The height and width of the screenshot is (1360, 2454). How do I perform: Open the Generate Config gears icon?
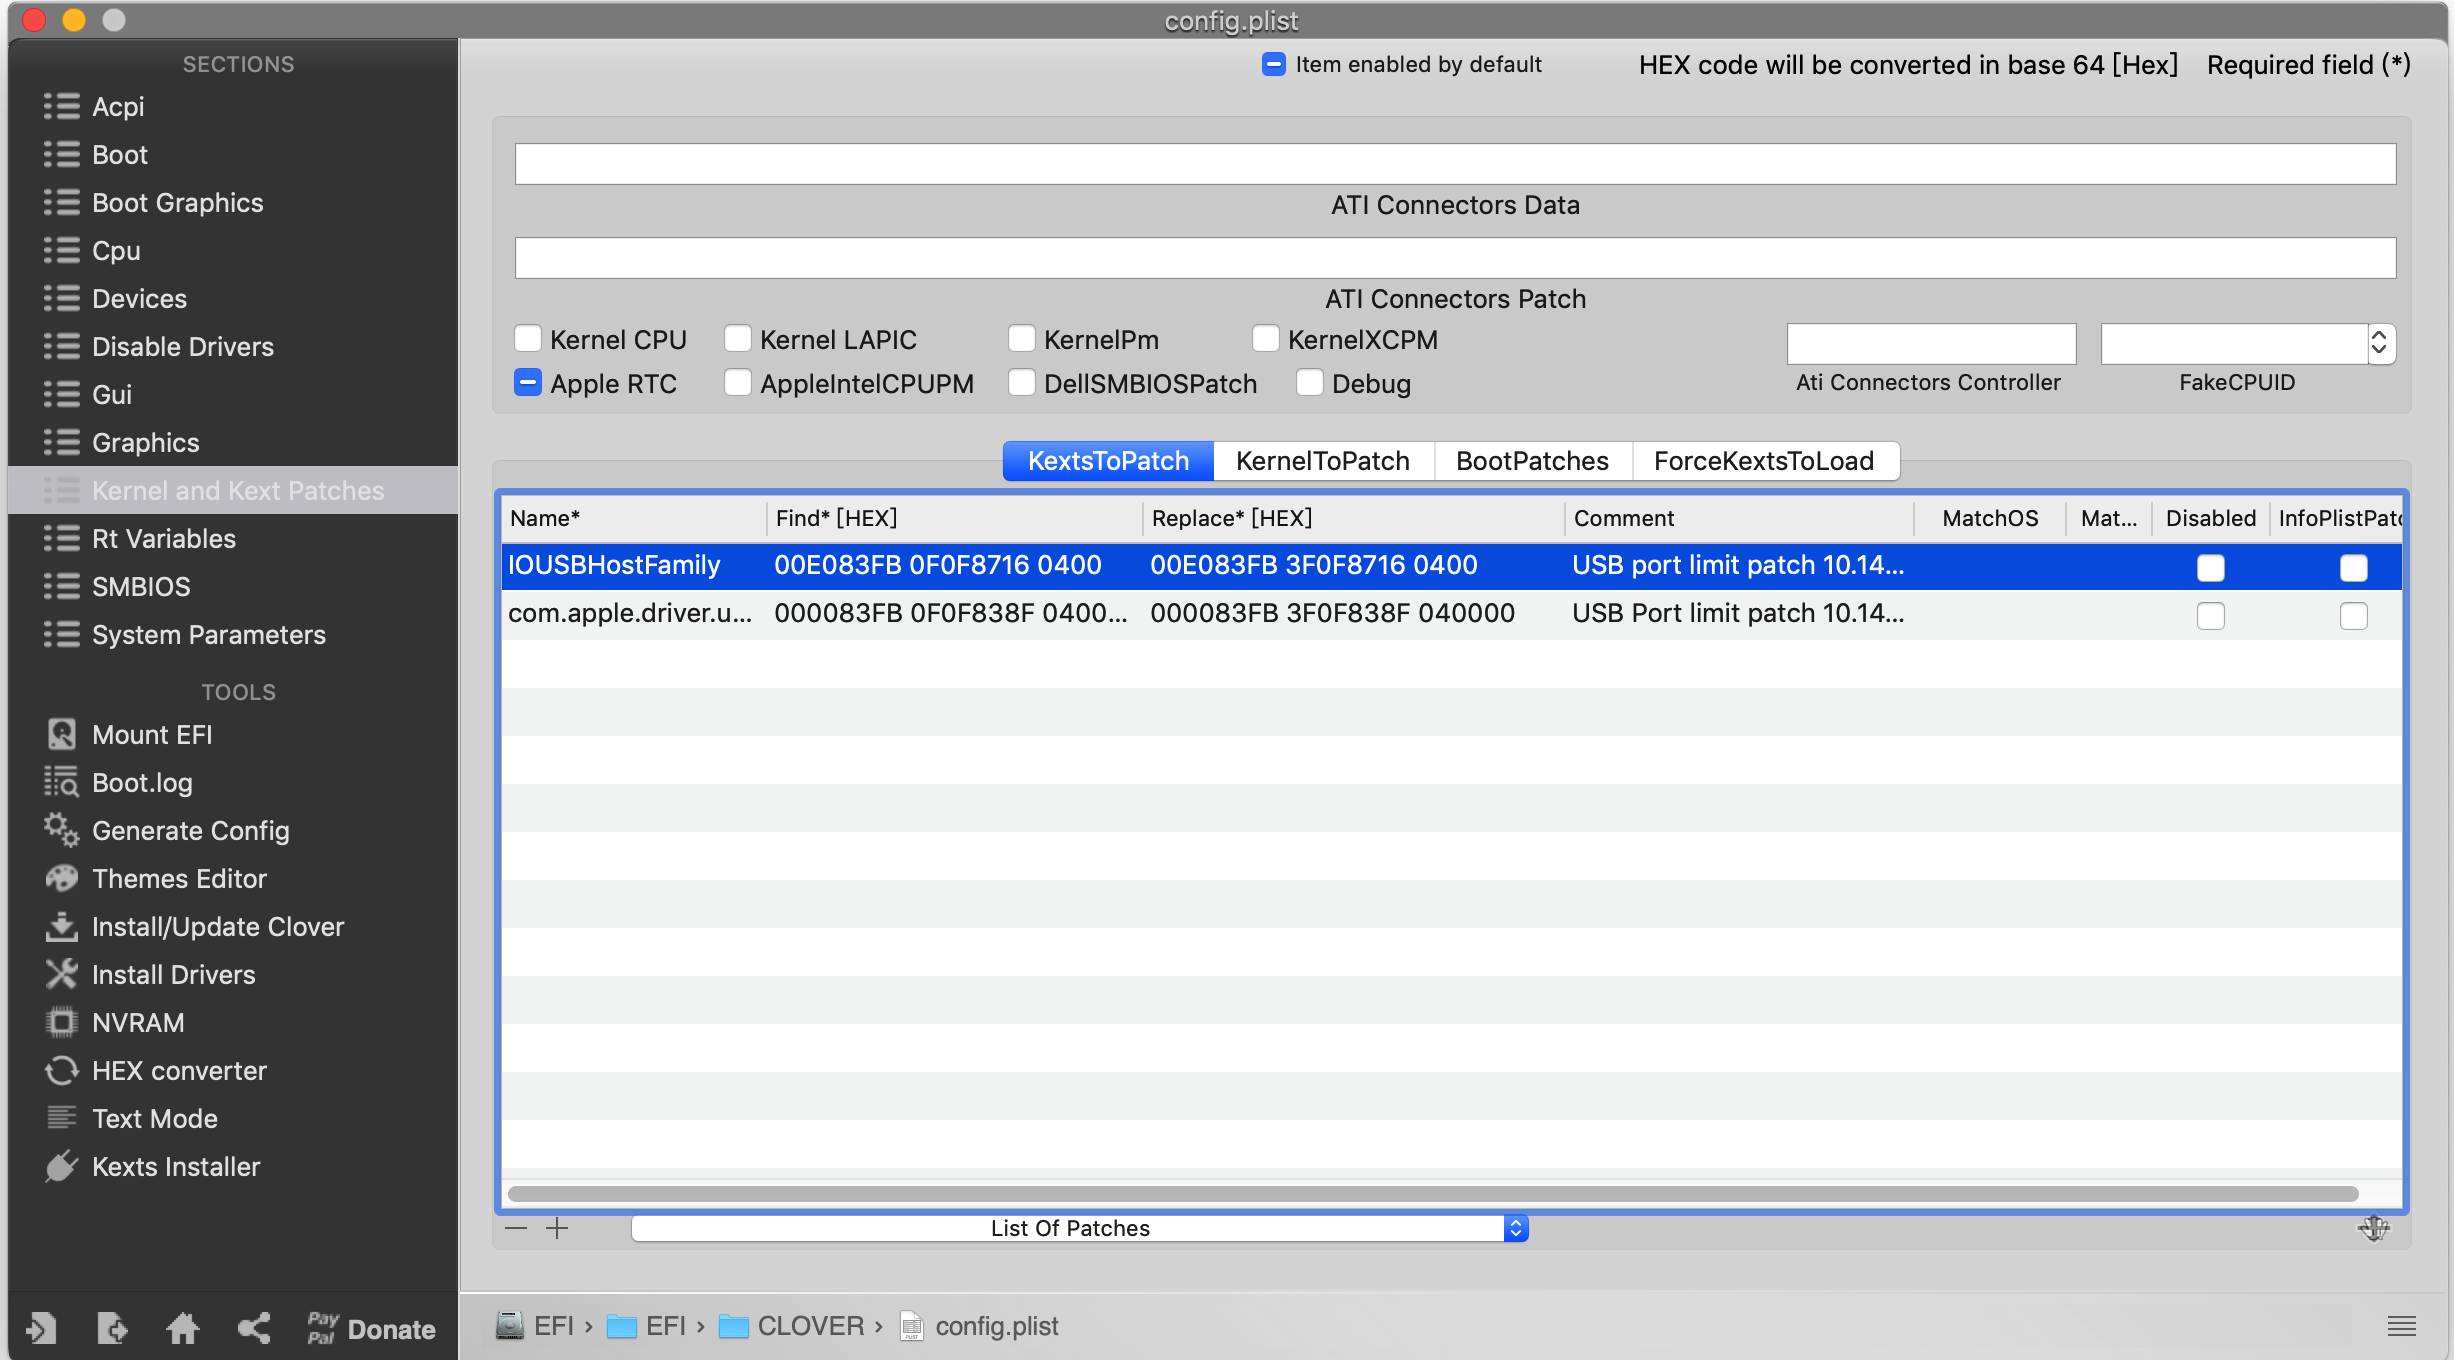tap(61, 831)
